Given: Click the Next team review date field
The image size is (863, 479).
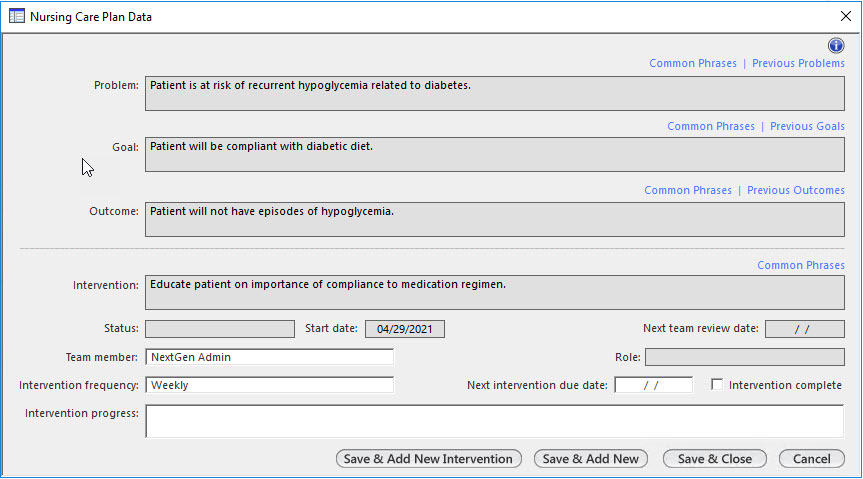Looking at the screenshot, I should pos(805,329).
